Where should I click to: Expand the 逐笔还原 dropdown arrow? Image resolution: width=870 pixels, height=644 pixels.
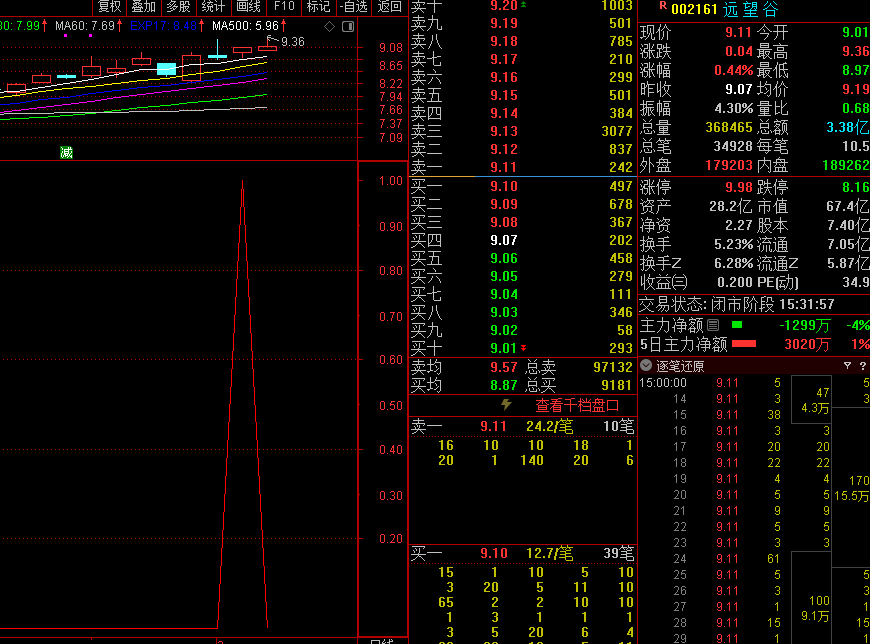coord(646,365)
